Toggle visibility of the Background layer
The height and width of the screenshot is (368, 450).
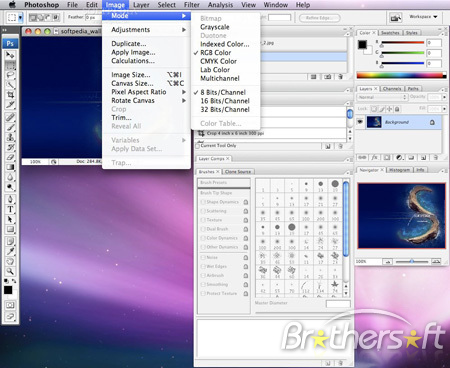click(360, 122)
